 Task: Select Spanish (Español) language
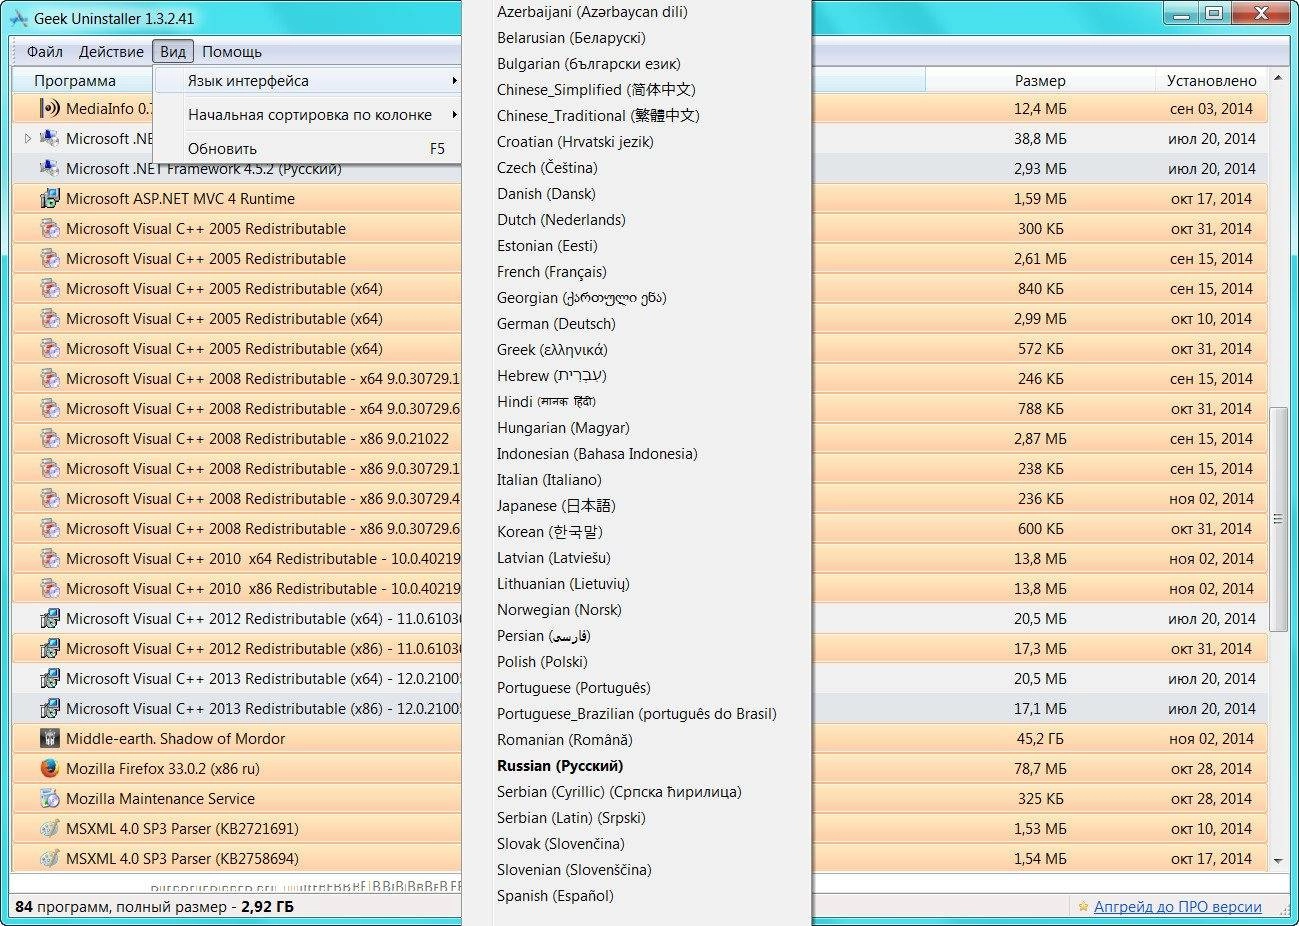(x=555, y=896)
